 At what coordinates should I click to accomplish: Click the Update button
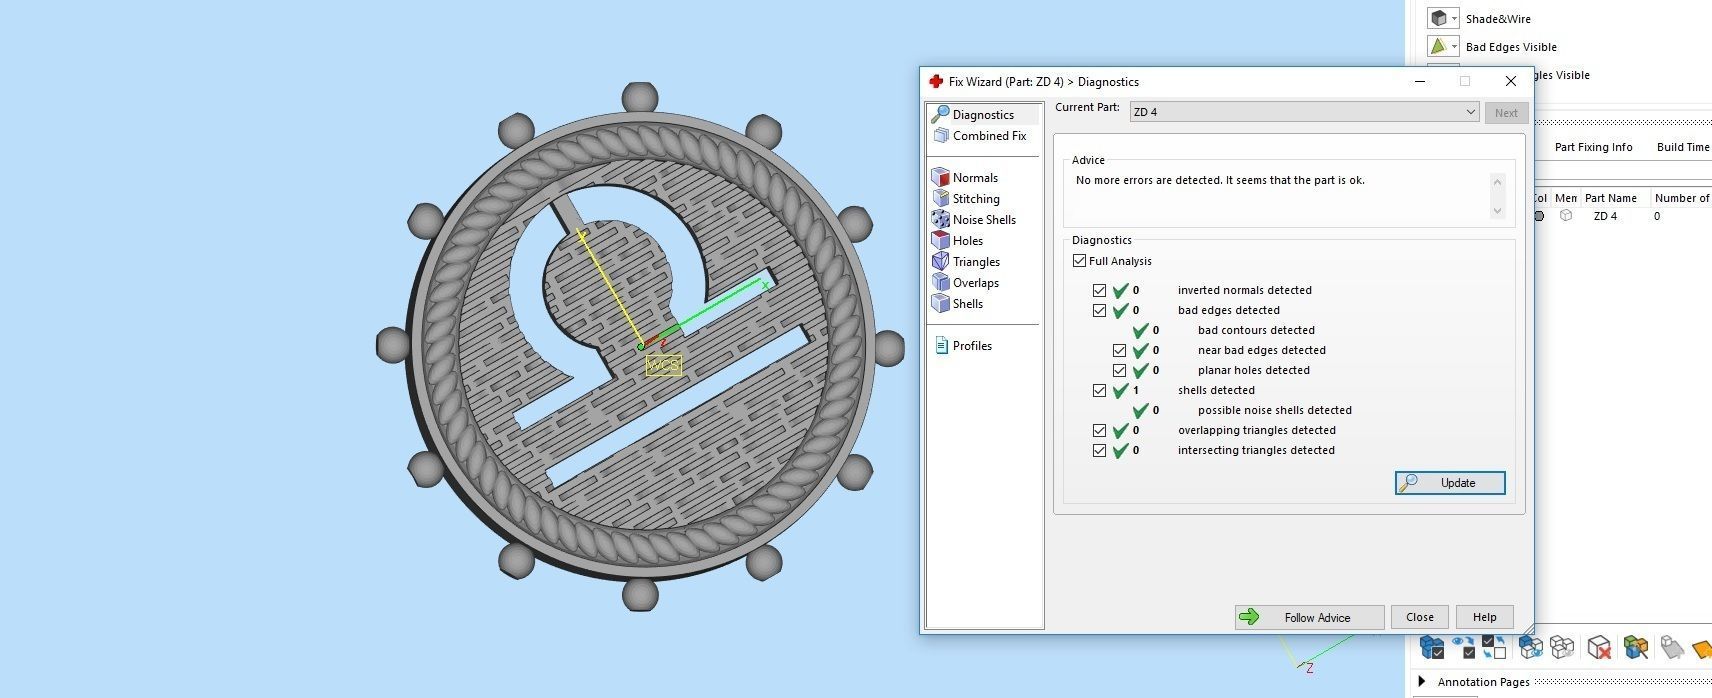pos(1450,483)
